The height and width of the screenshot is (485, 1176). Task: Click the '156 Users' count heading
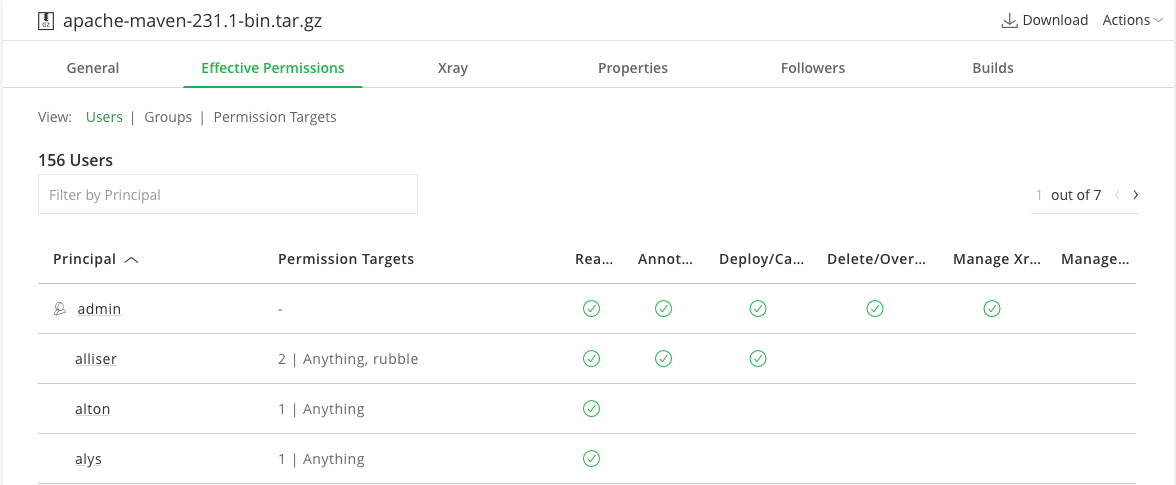(x=75, y=160)
